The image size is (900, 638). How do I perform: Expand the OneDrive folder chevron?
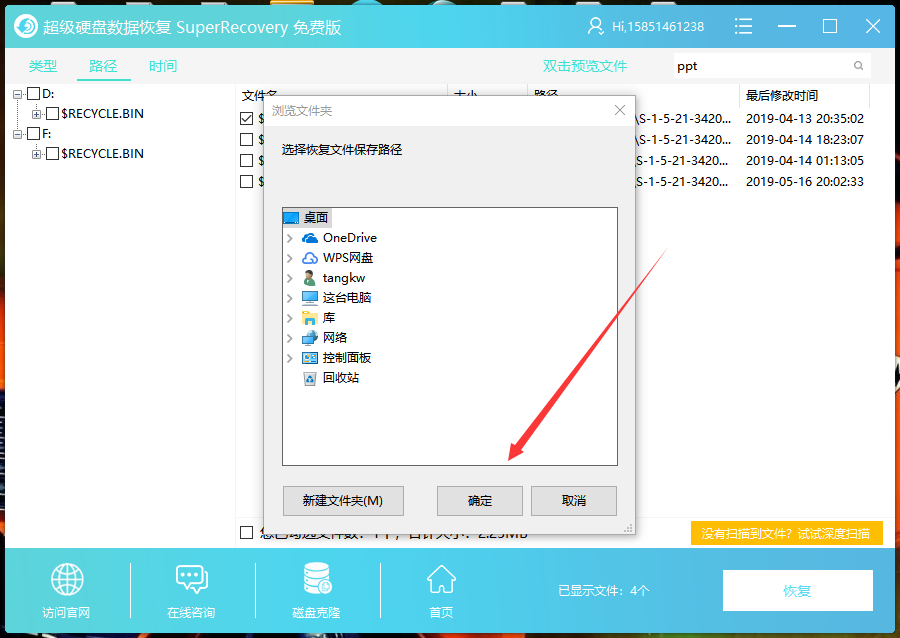pos(290,238)
